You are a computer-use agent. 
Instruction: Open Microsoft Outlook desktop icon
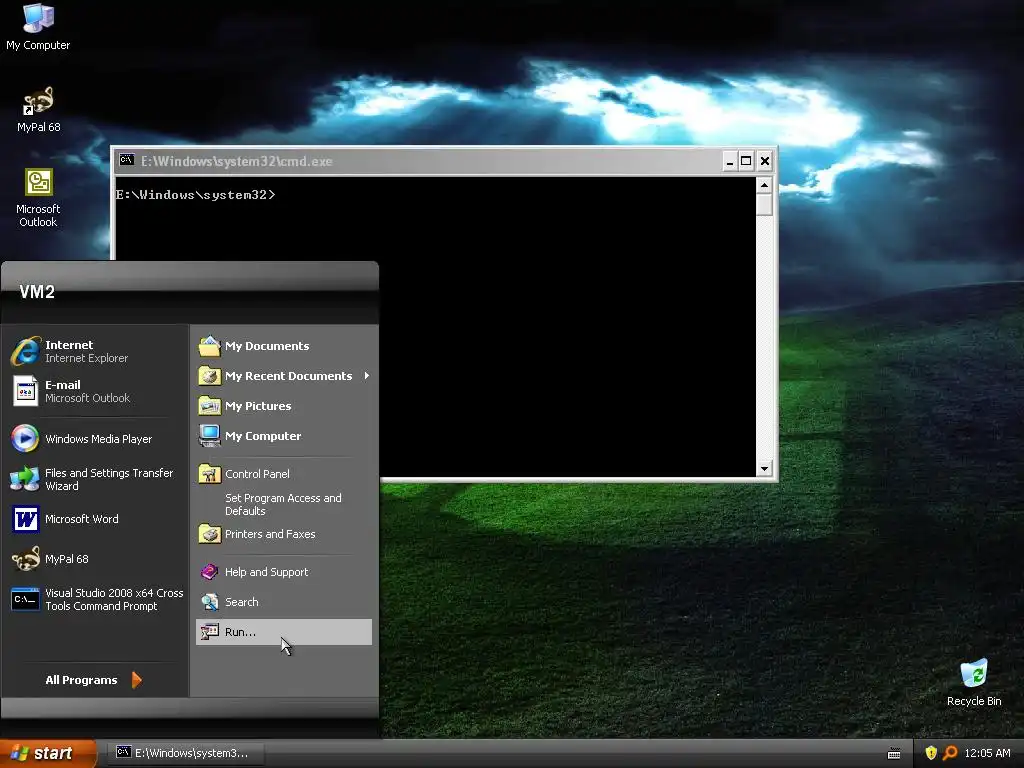[38, 197]
